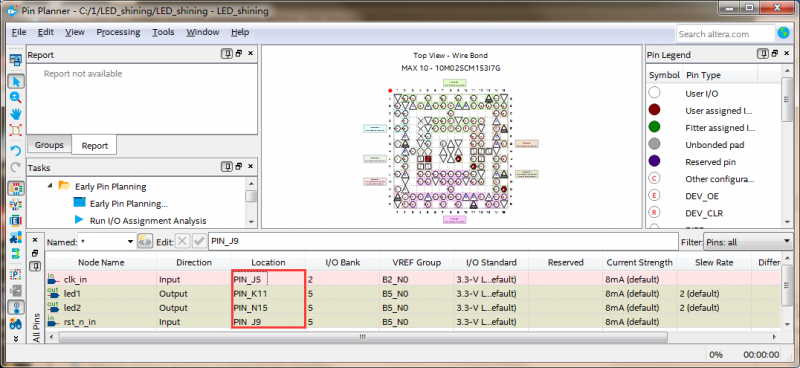
Task: Click the dark red User assigned swatch
Action: pyautogui.click(x=655, y=110)
